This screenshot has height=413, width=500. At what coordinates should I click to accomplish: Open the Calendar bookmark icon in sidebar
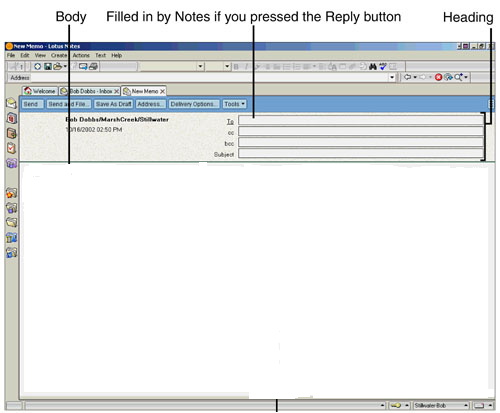tap(11, 118)
